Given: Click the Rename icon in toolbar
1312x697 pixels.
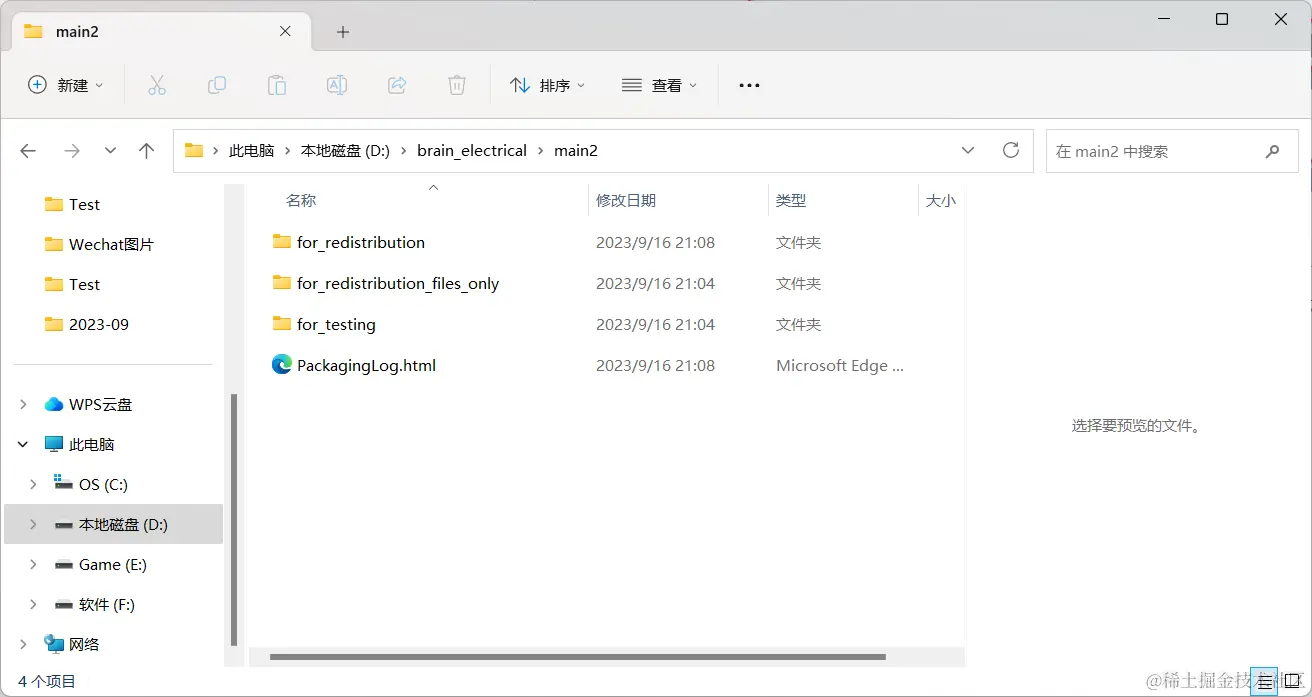Looking at the screenshot, I should 337,85.
